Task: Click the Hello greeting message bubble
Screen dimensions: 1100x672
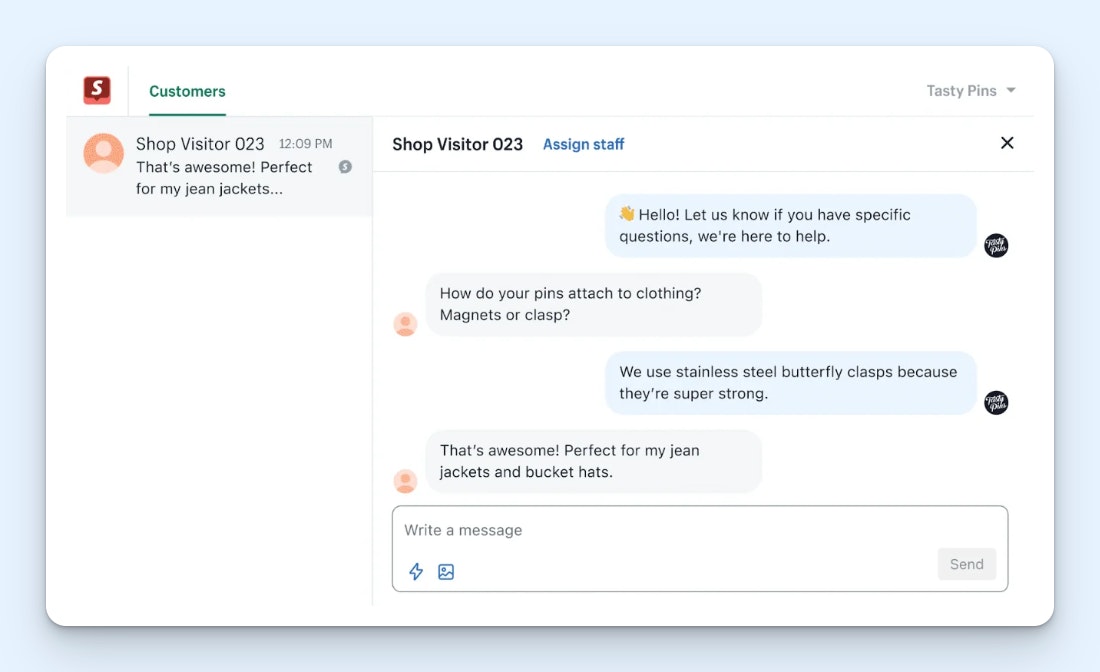Action: pos(790,226)
